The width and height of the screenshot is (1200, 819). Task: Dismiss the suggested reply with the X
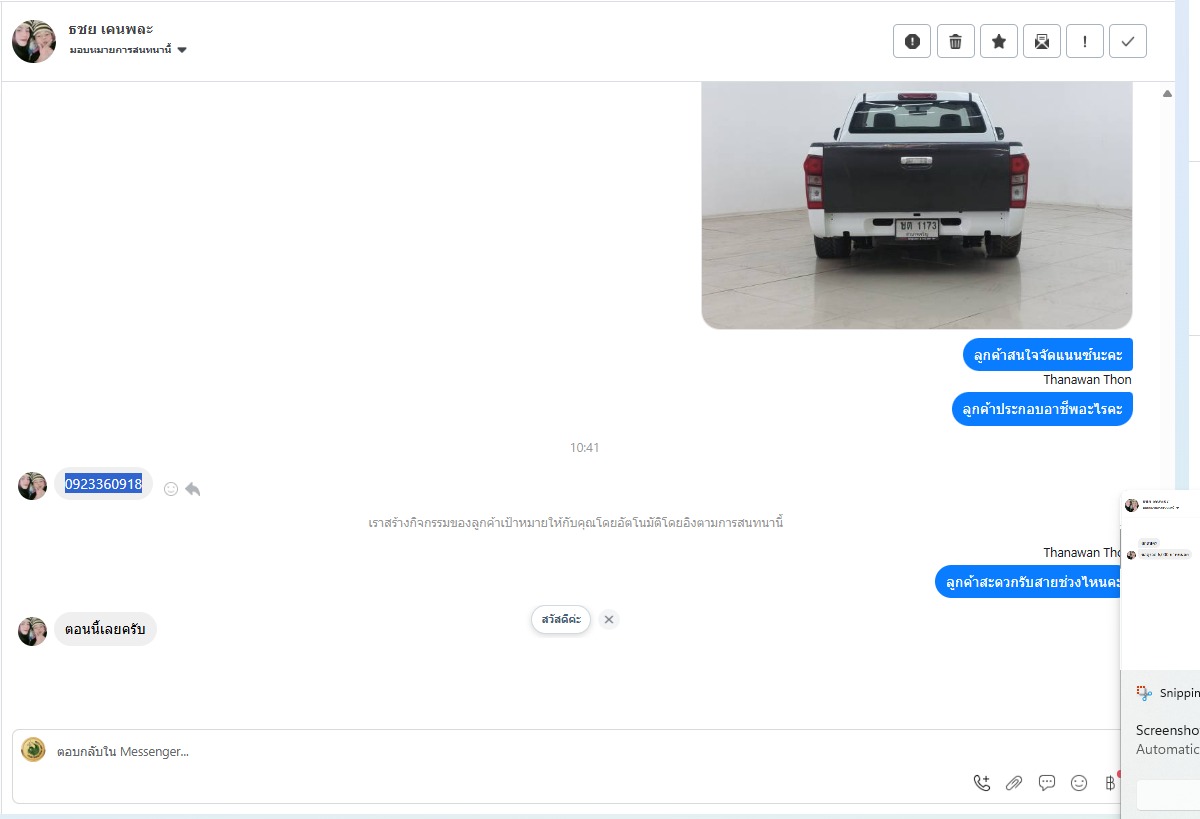[609, 619]
